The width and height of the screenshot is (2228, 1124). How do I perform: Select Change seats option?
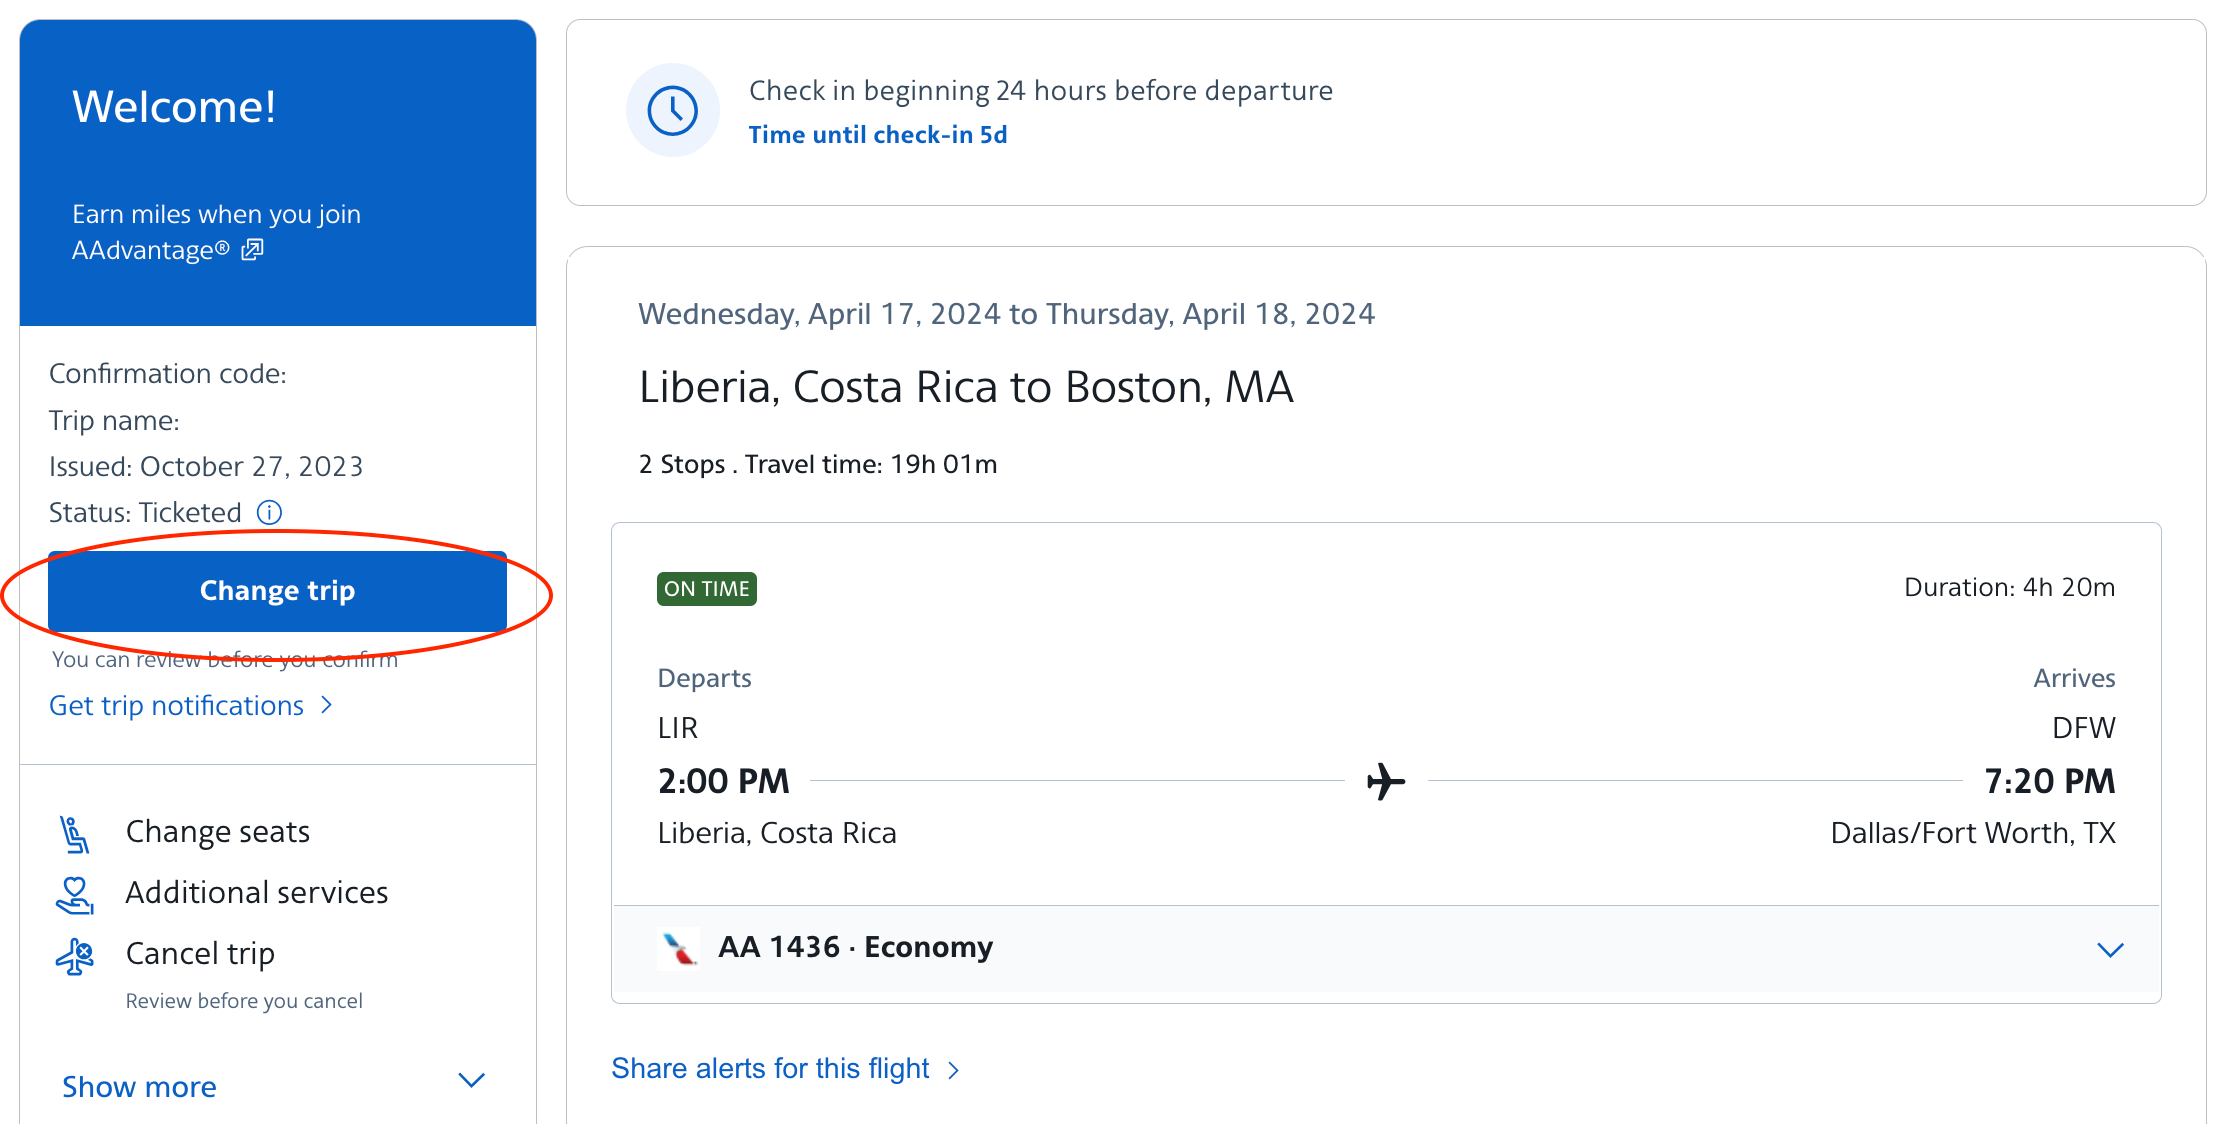pyautogui.click(x=218, y=832)
